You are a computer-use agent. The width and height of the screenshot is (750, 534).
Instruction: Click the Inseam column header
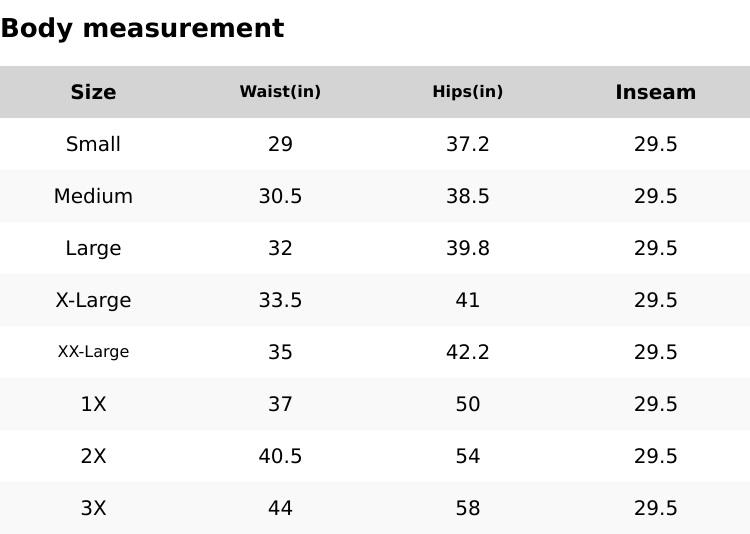pos(655,92)
